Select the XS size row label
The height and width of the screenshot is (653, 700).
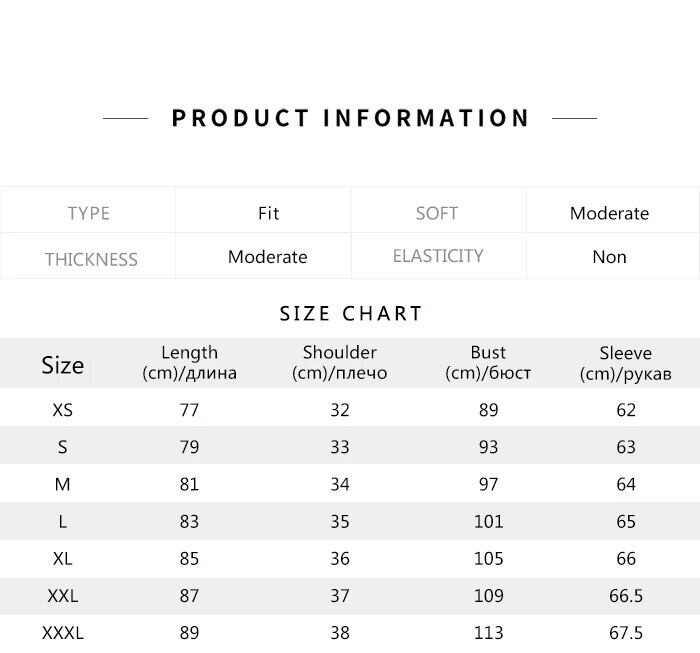pyautogui.click(x=62, y=410)
